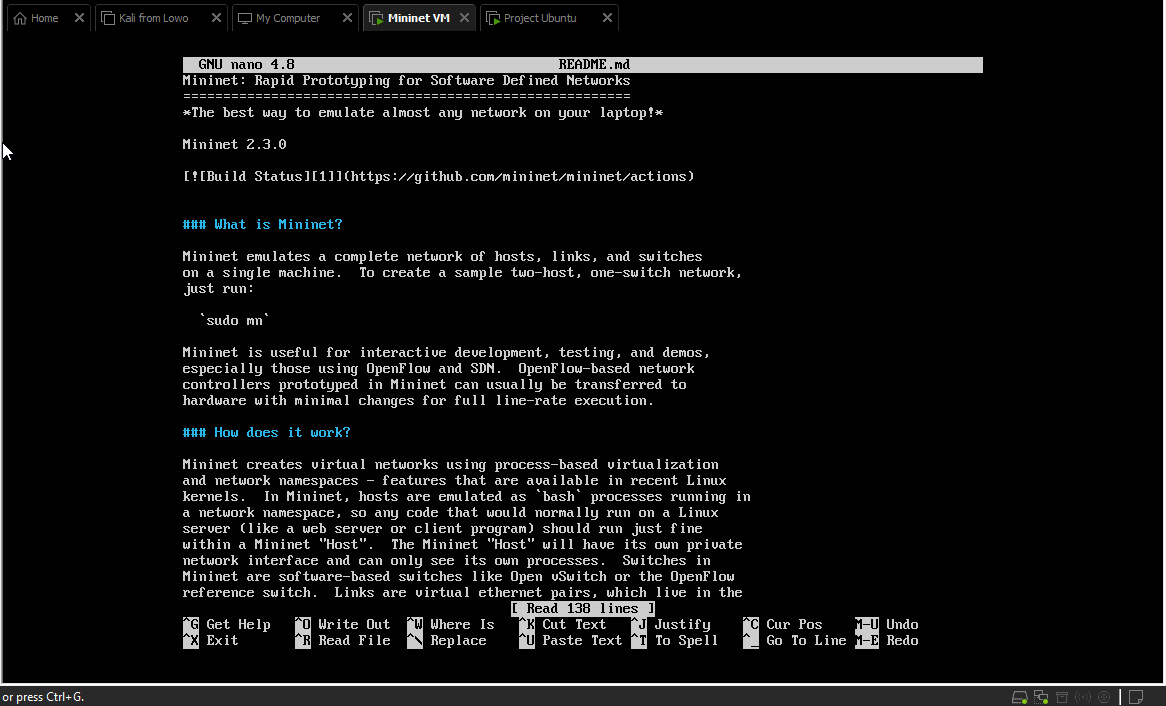This screenshot has width=1166, height=706.
Task: Click the '### What is Mininet?' heading
Action: (262, 225)
